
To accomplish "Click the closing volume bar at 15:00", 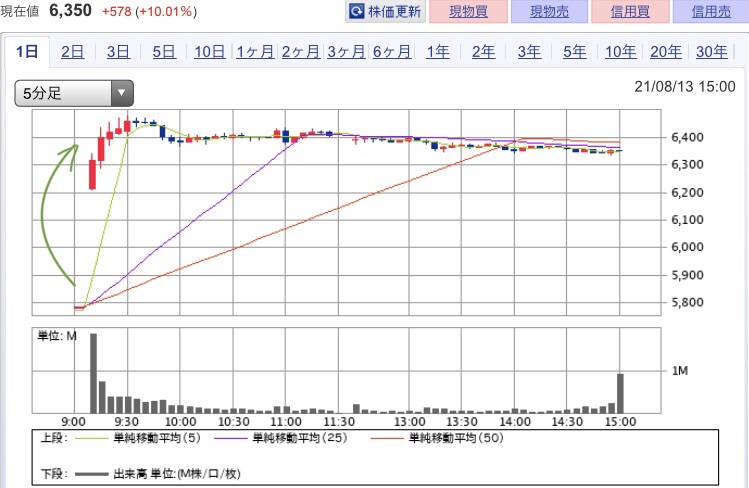I will (x=620, y=393).
